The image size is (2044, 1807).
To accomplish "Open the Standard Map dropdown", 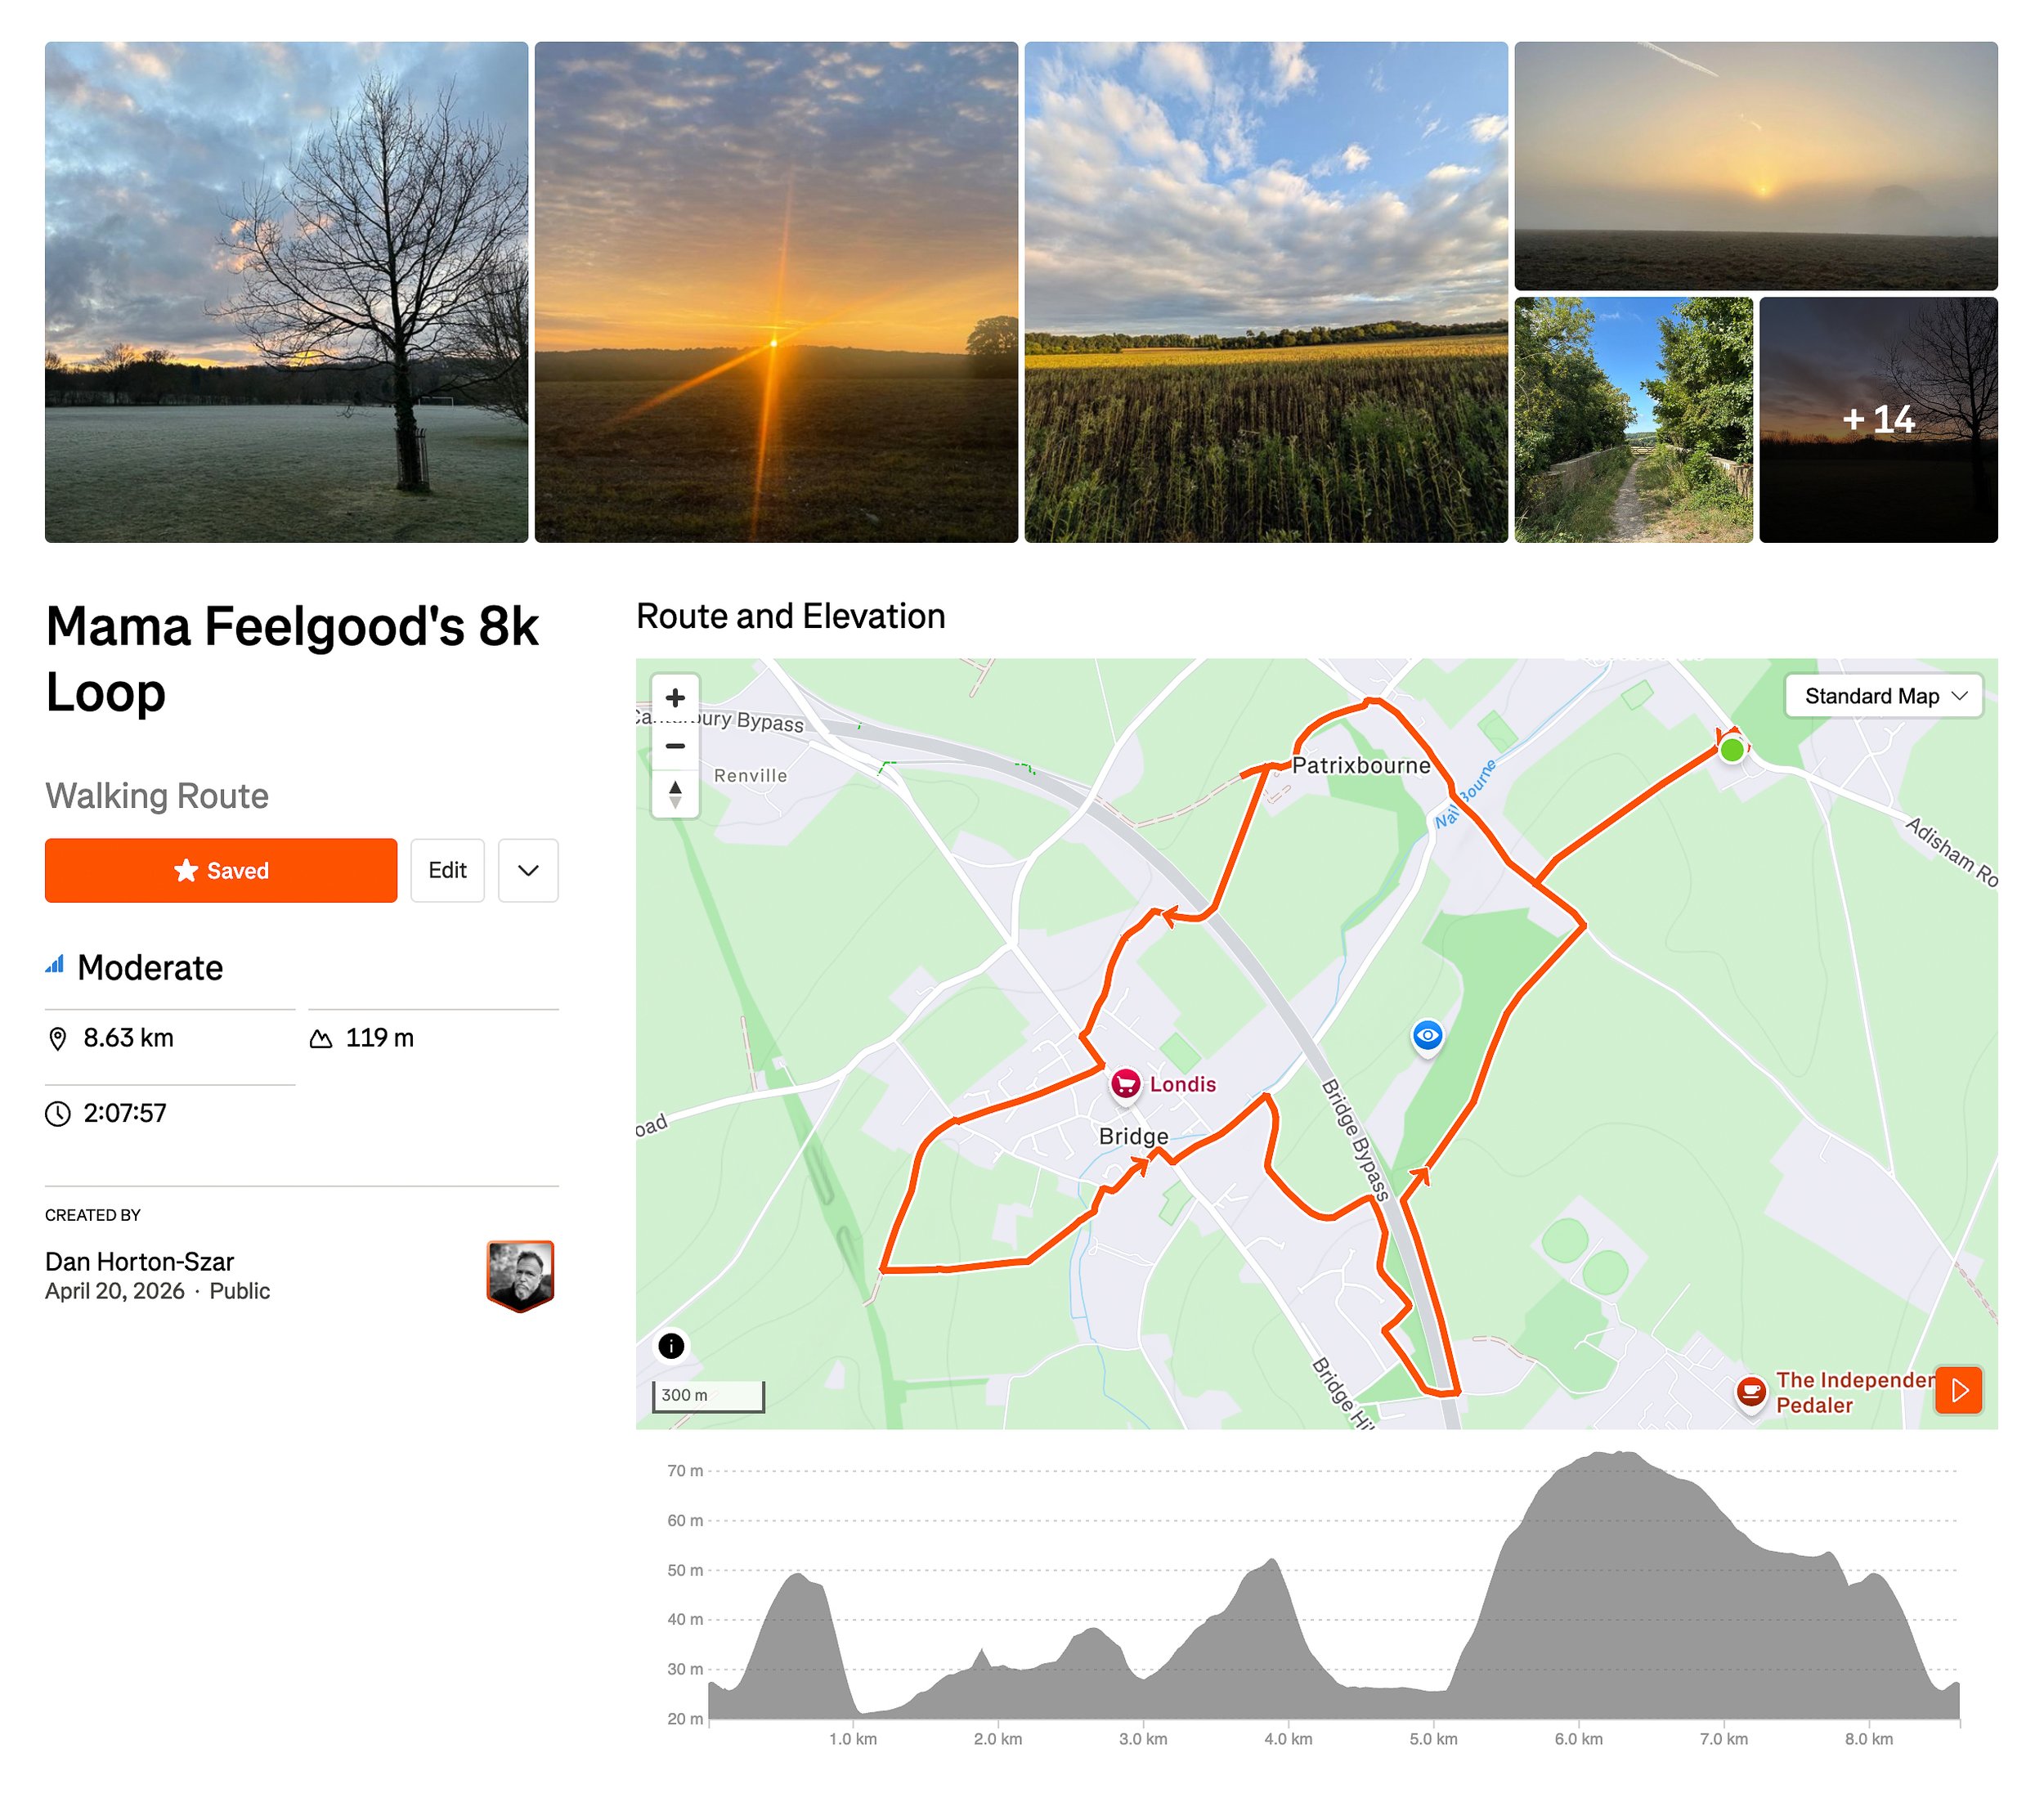I will pos(1883,696).
